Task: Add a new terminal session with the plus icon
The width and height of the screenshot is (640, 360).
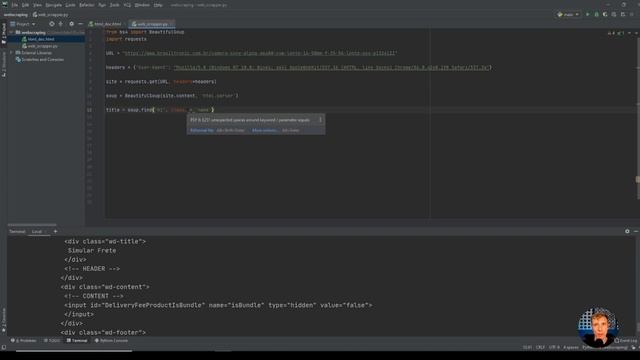Action: [56, 231]
